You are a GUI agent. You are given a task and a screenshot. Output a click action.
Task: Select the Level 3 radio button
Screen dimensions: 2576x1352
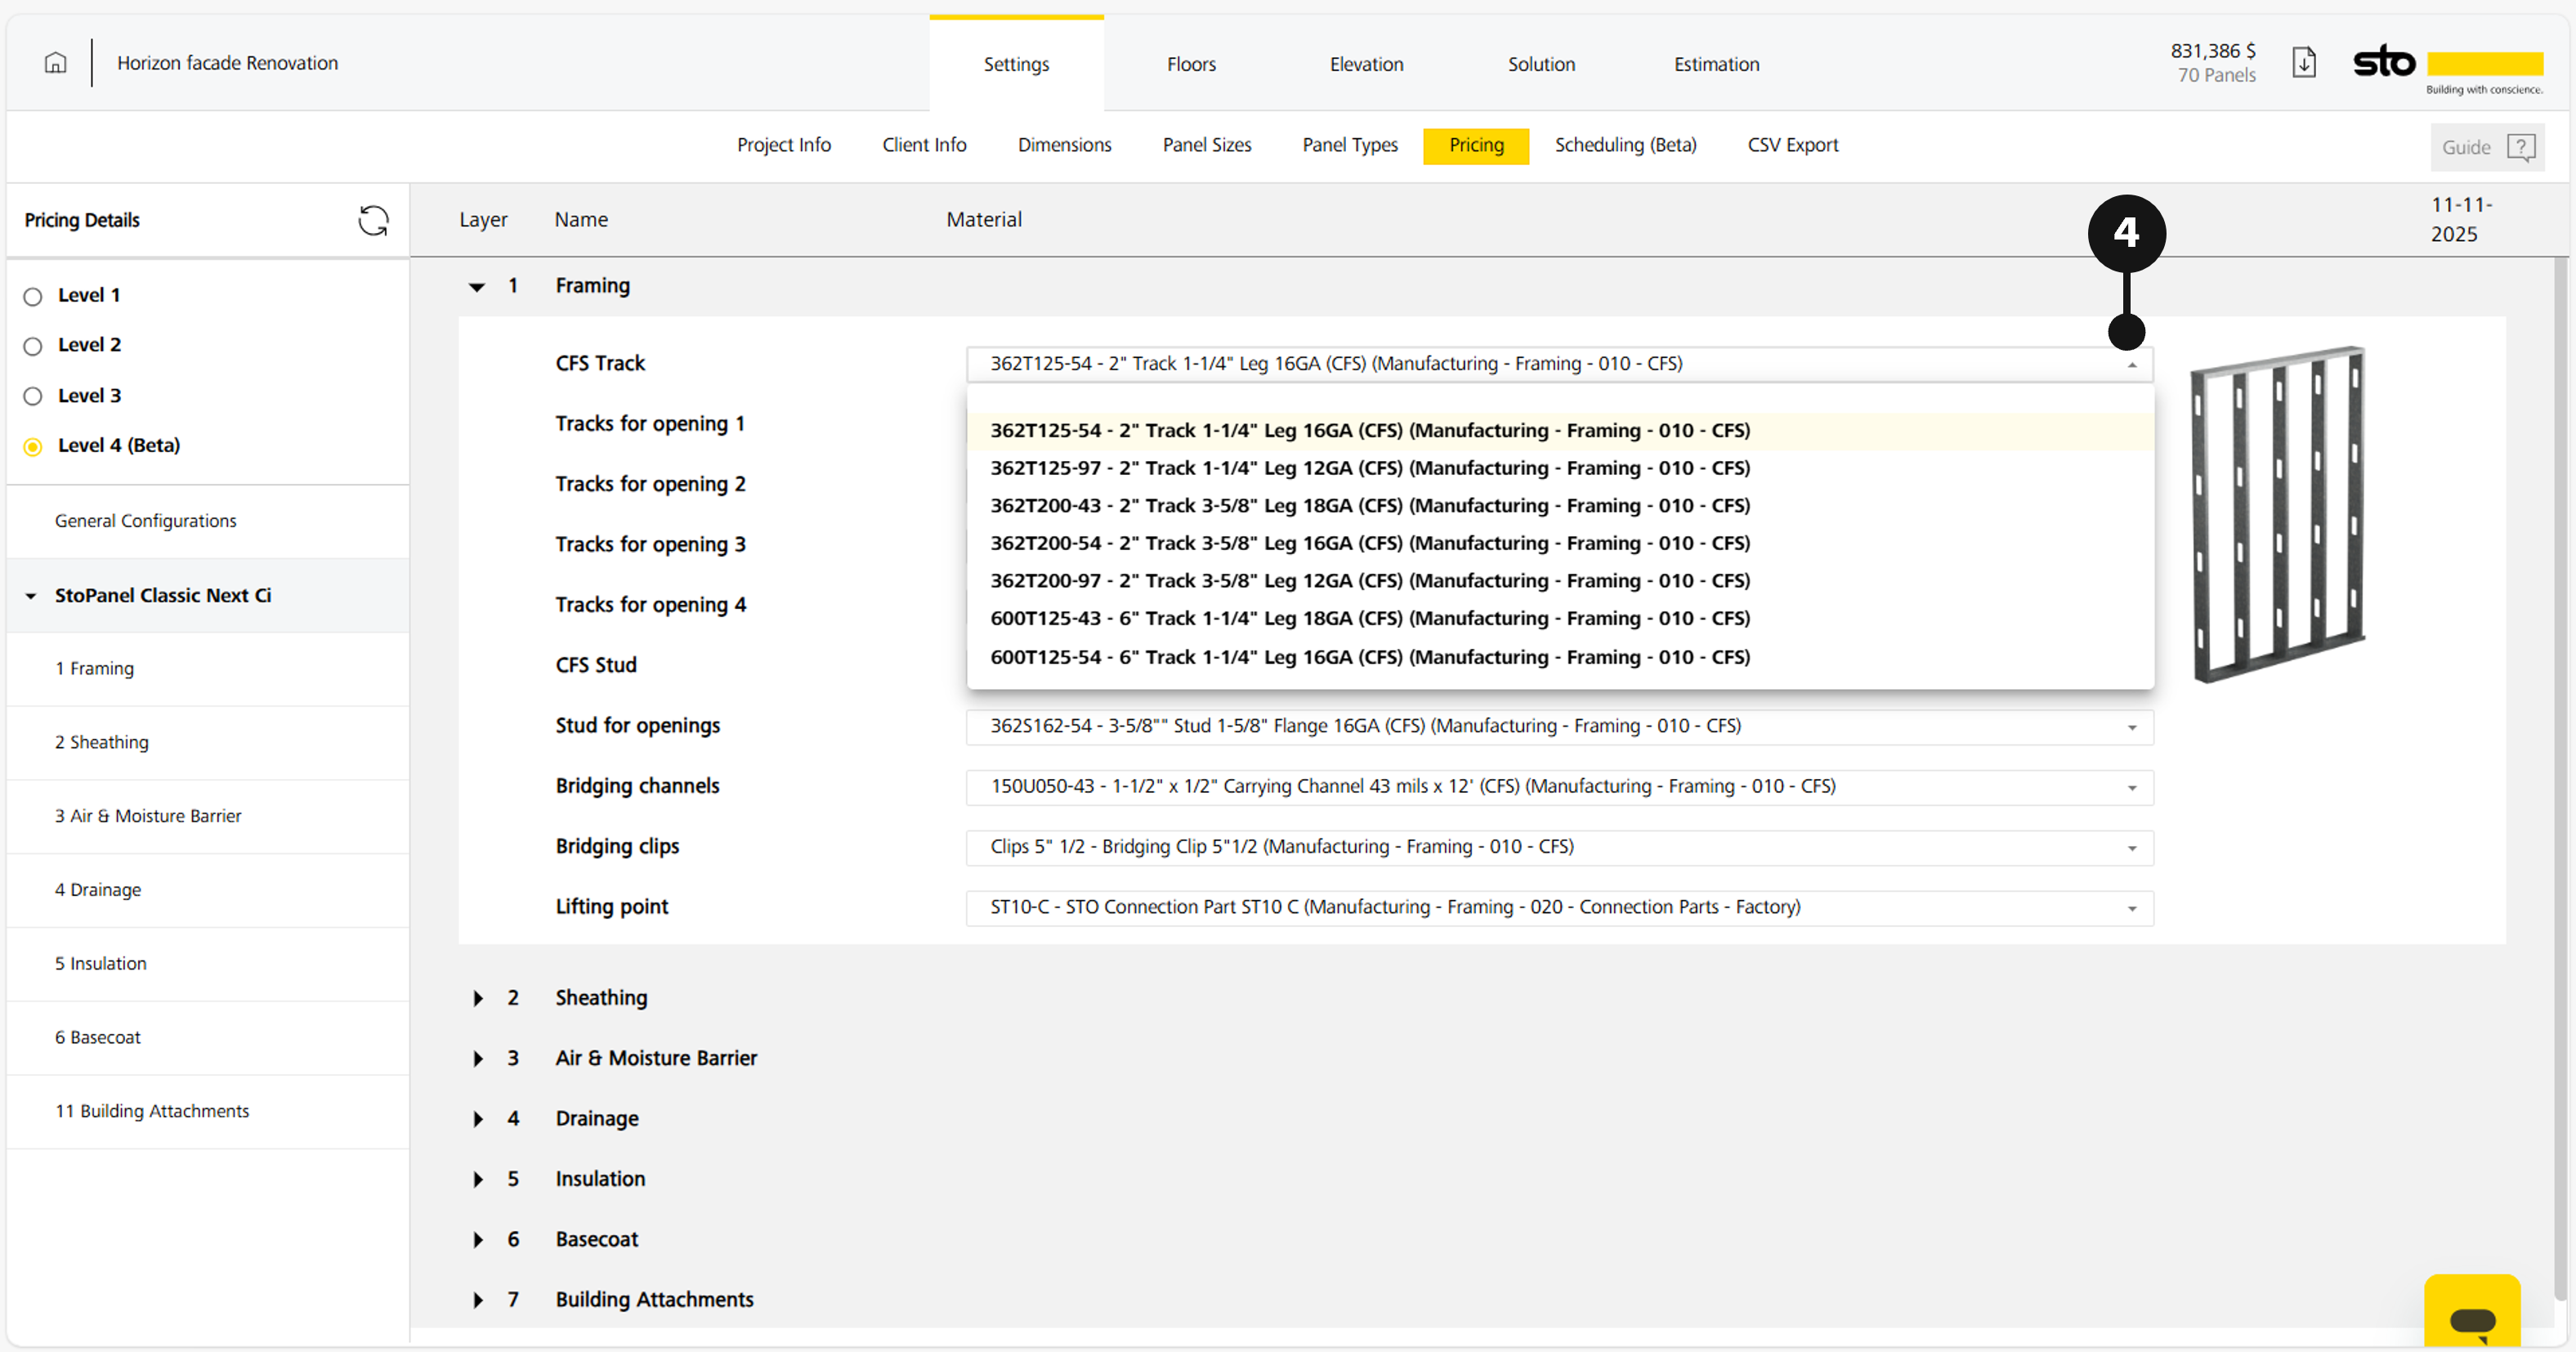pos(33,396)
